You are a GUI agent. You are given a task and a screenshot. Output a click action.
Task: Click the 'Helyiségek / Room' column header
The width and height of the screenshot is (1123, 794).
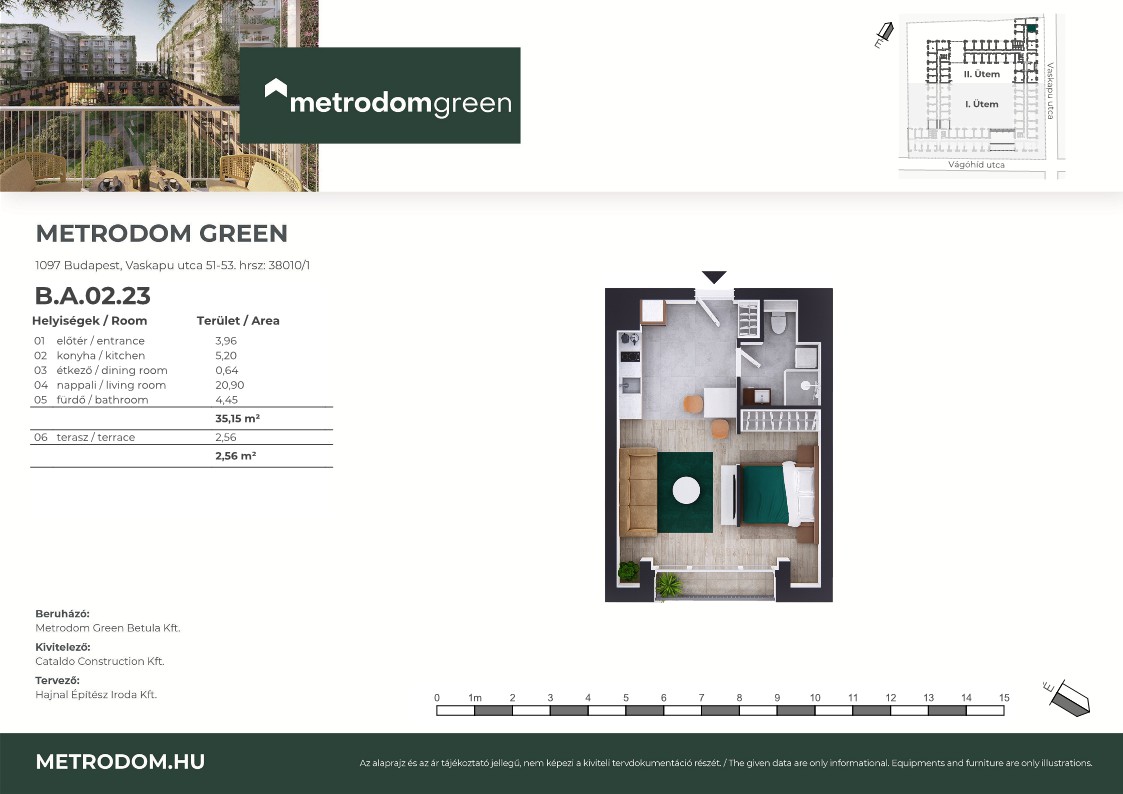pyautogui.click(x=90, y=321)
